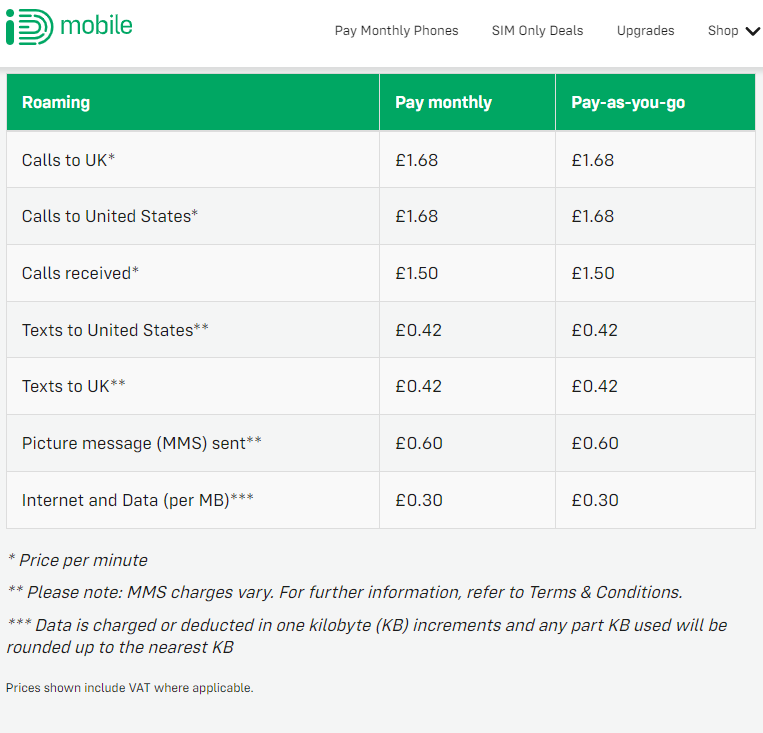Click the Prices shown include VAT note
Viewport: 763px width, 733px height.
click(129, 688)
